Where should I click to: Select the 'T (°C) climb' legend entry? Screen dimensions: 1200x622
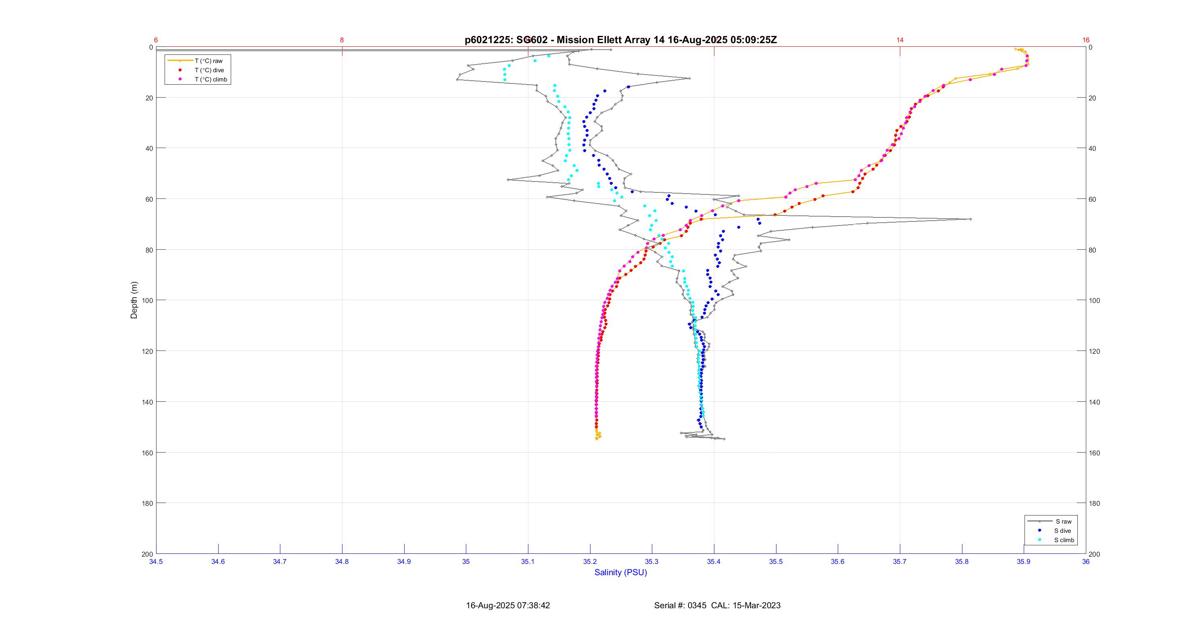(199, 79)
